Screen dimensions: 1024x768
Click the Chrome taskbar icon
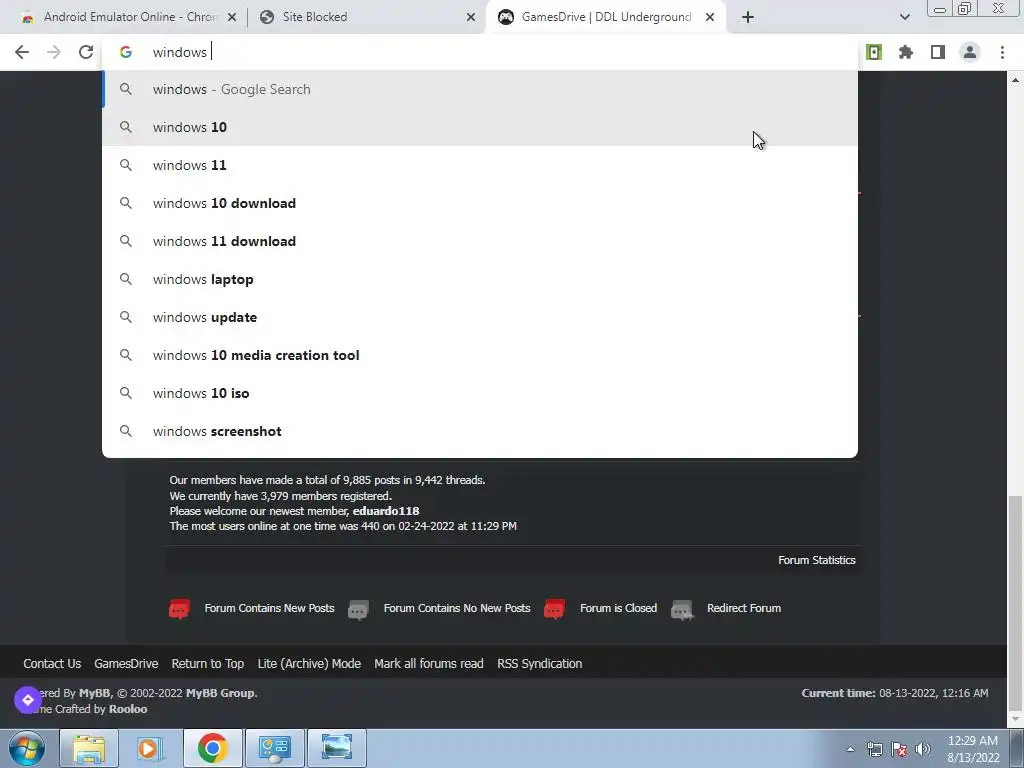pos(212,748)
